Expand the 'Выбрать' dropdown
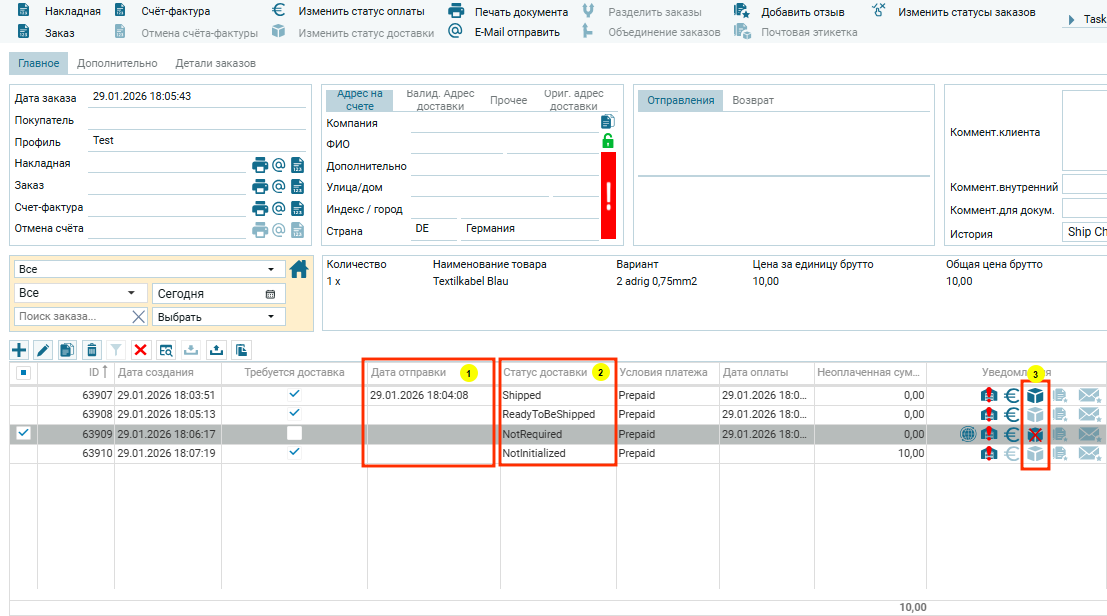The height and width of the screenshot is (616, 1107). (217, 317)
